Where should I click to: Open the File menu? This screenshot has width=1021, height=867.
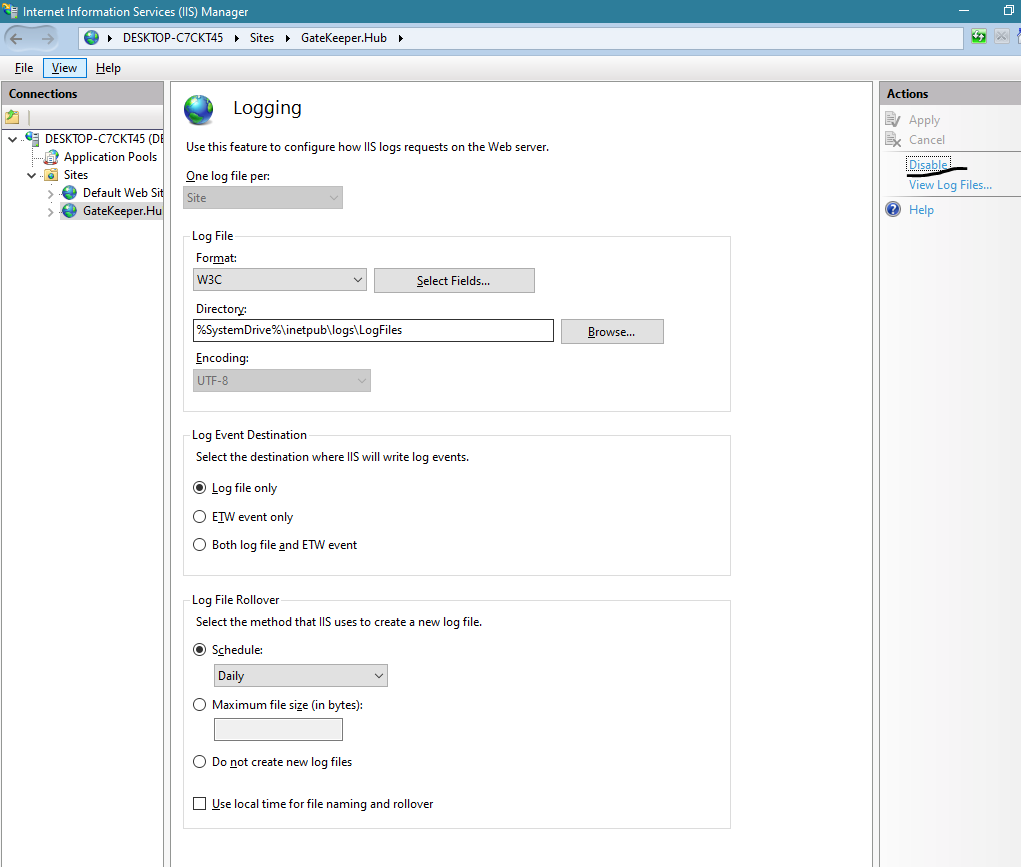(24, 68)
